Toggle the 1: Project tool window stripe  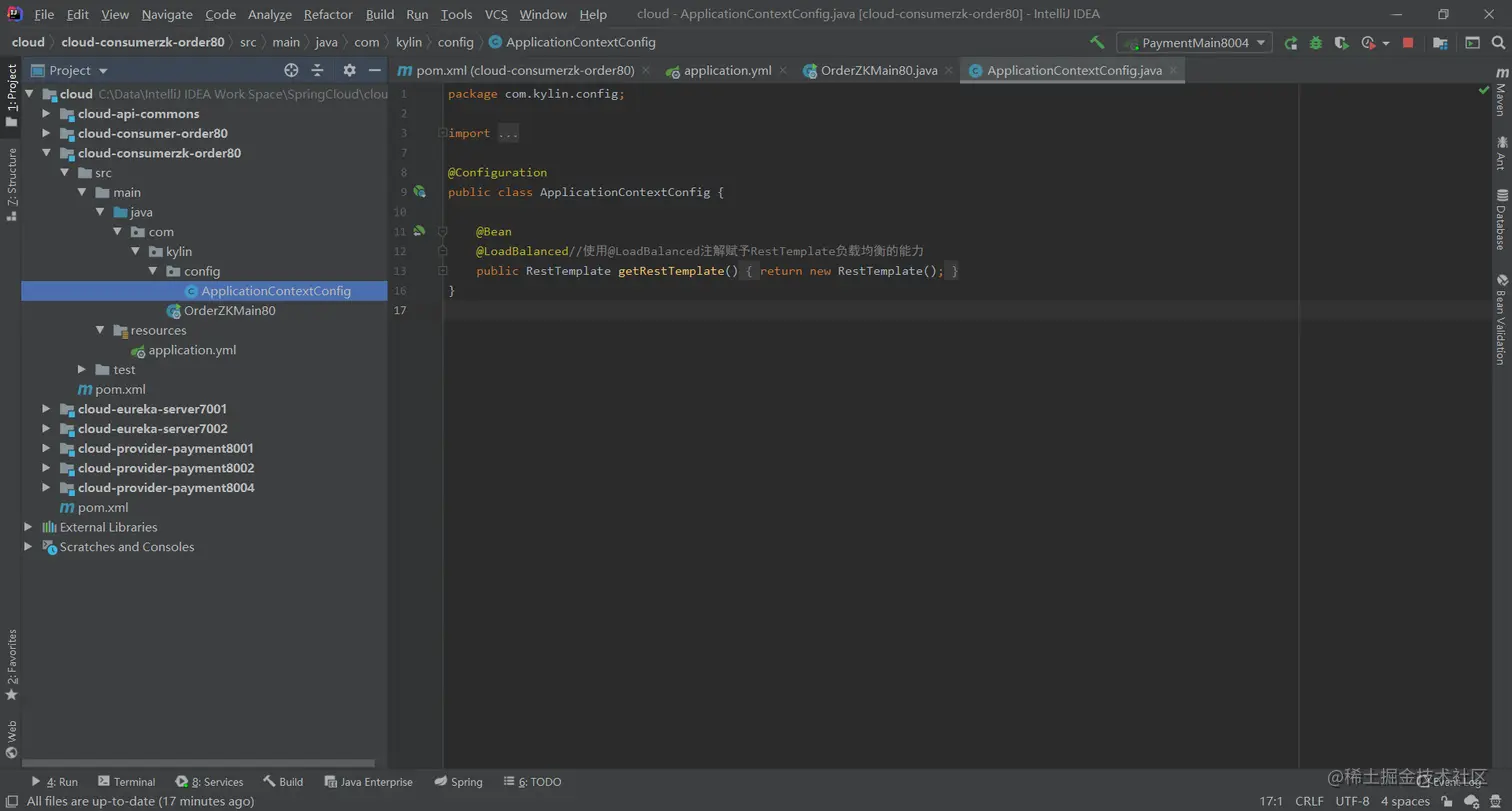click(x=11, y=95)
